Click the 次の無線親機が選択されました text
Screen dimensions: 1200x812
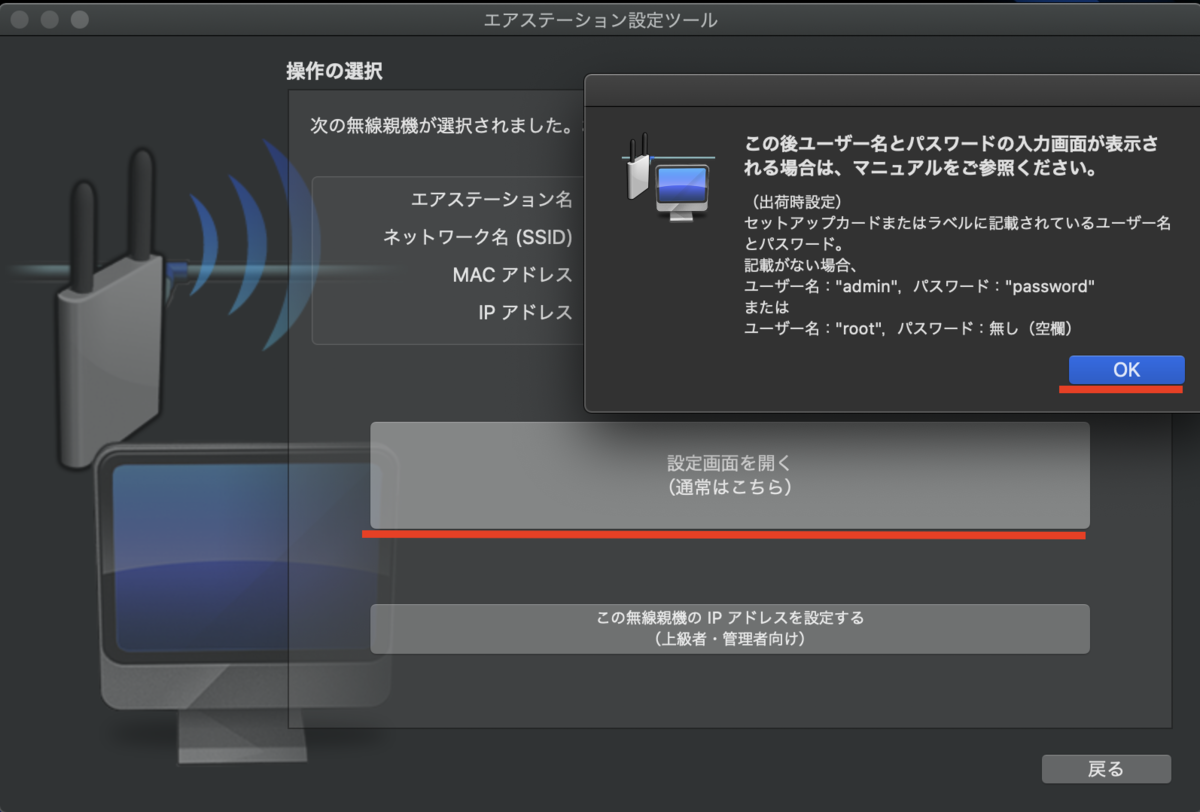pyautogui.click(x=441, y=127)
